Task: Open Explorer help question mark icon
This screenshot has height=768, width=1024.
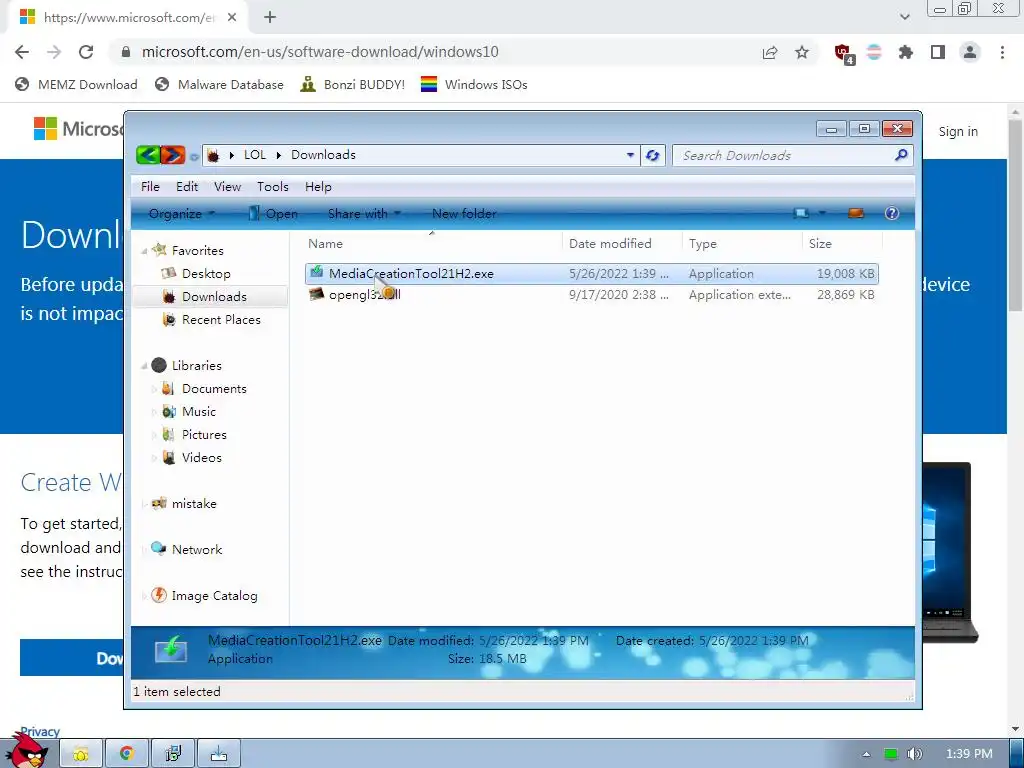Action: pyautogui.click(x=891, y=213)
